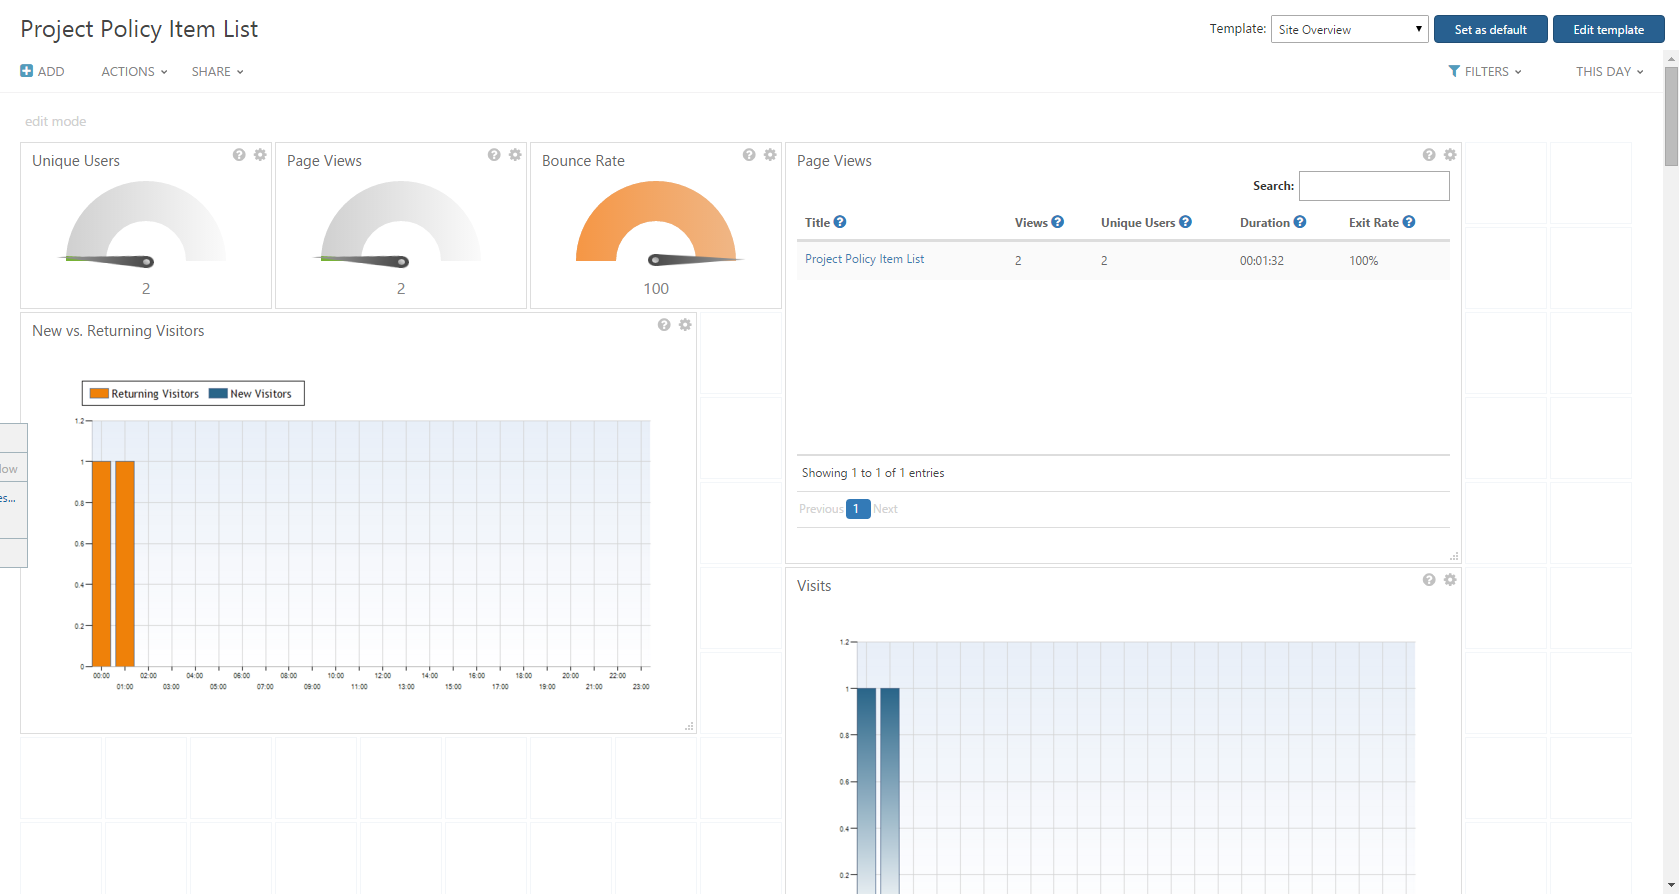Open help for Bounce Rate widget
The image size is (1679, 894).
[749, 155]
